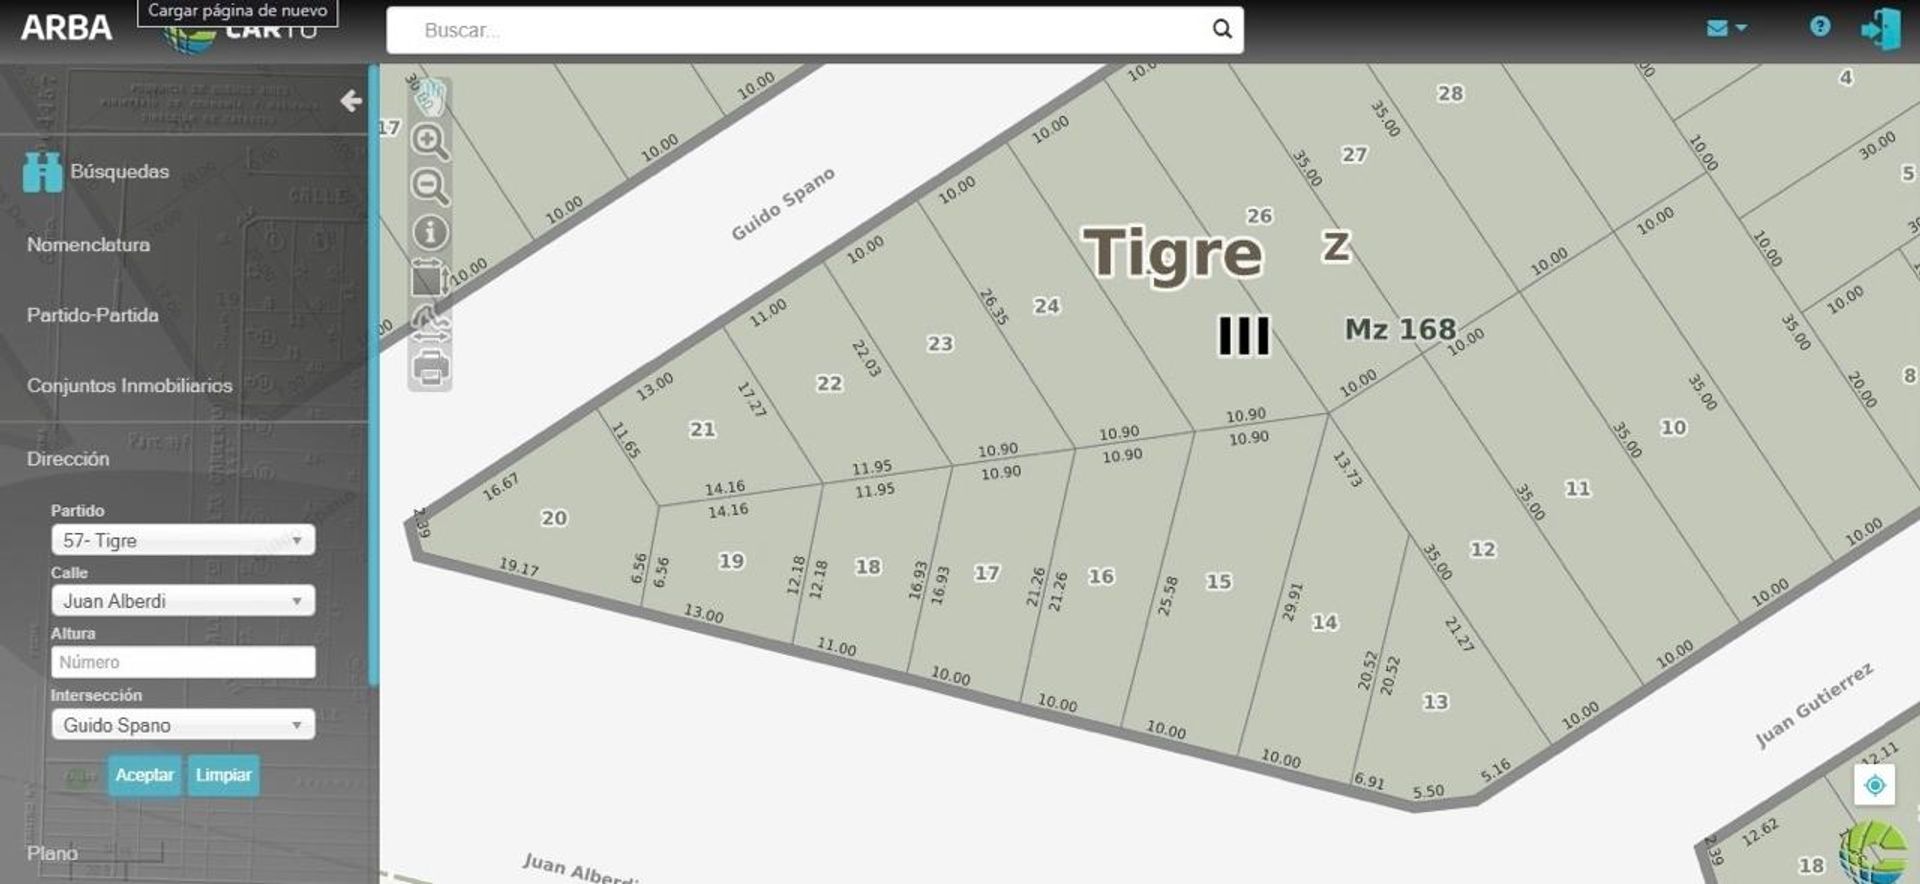Open the Partido dropdown showing 57- Tigre
Viewport: 1920px width, 884px height.
point(183,540)
